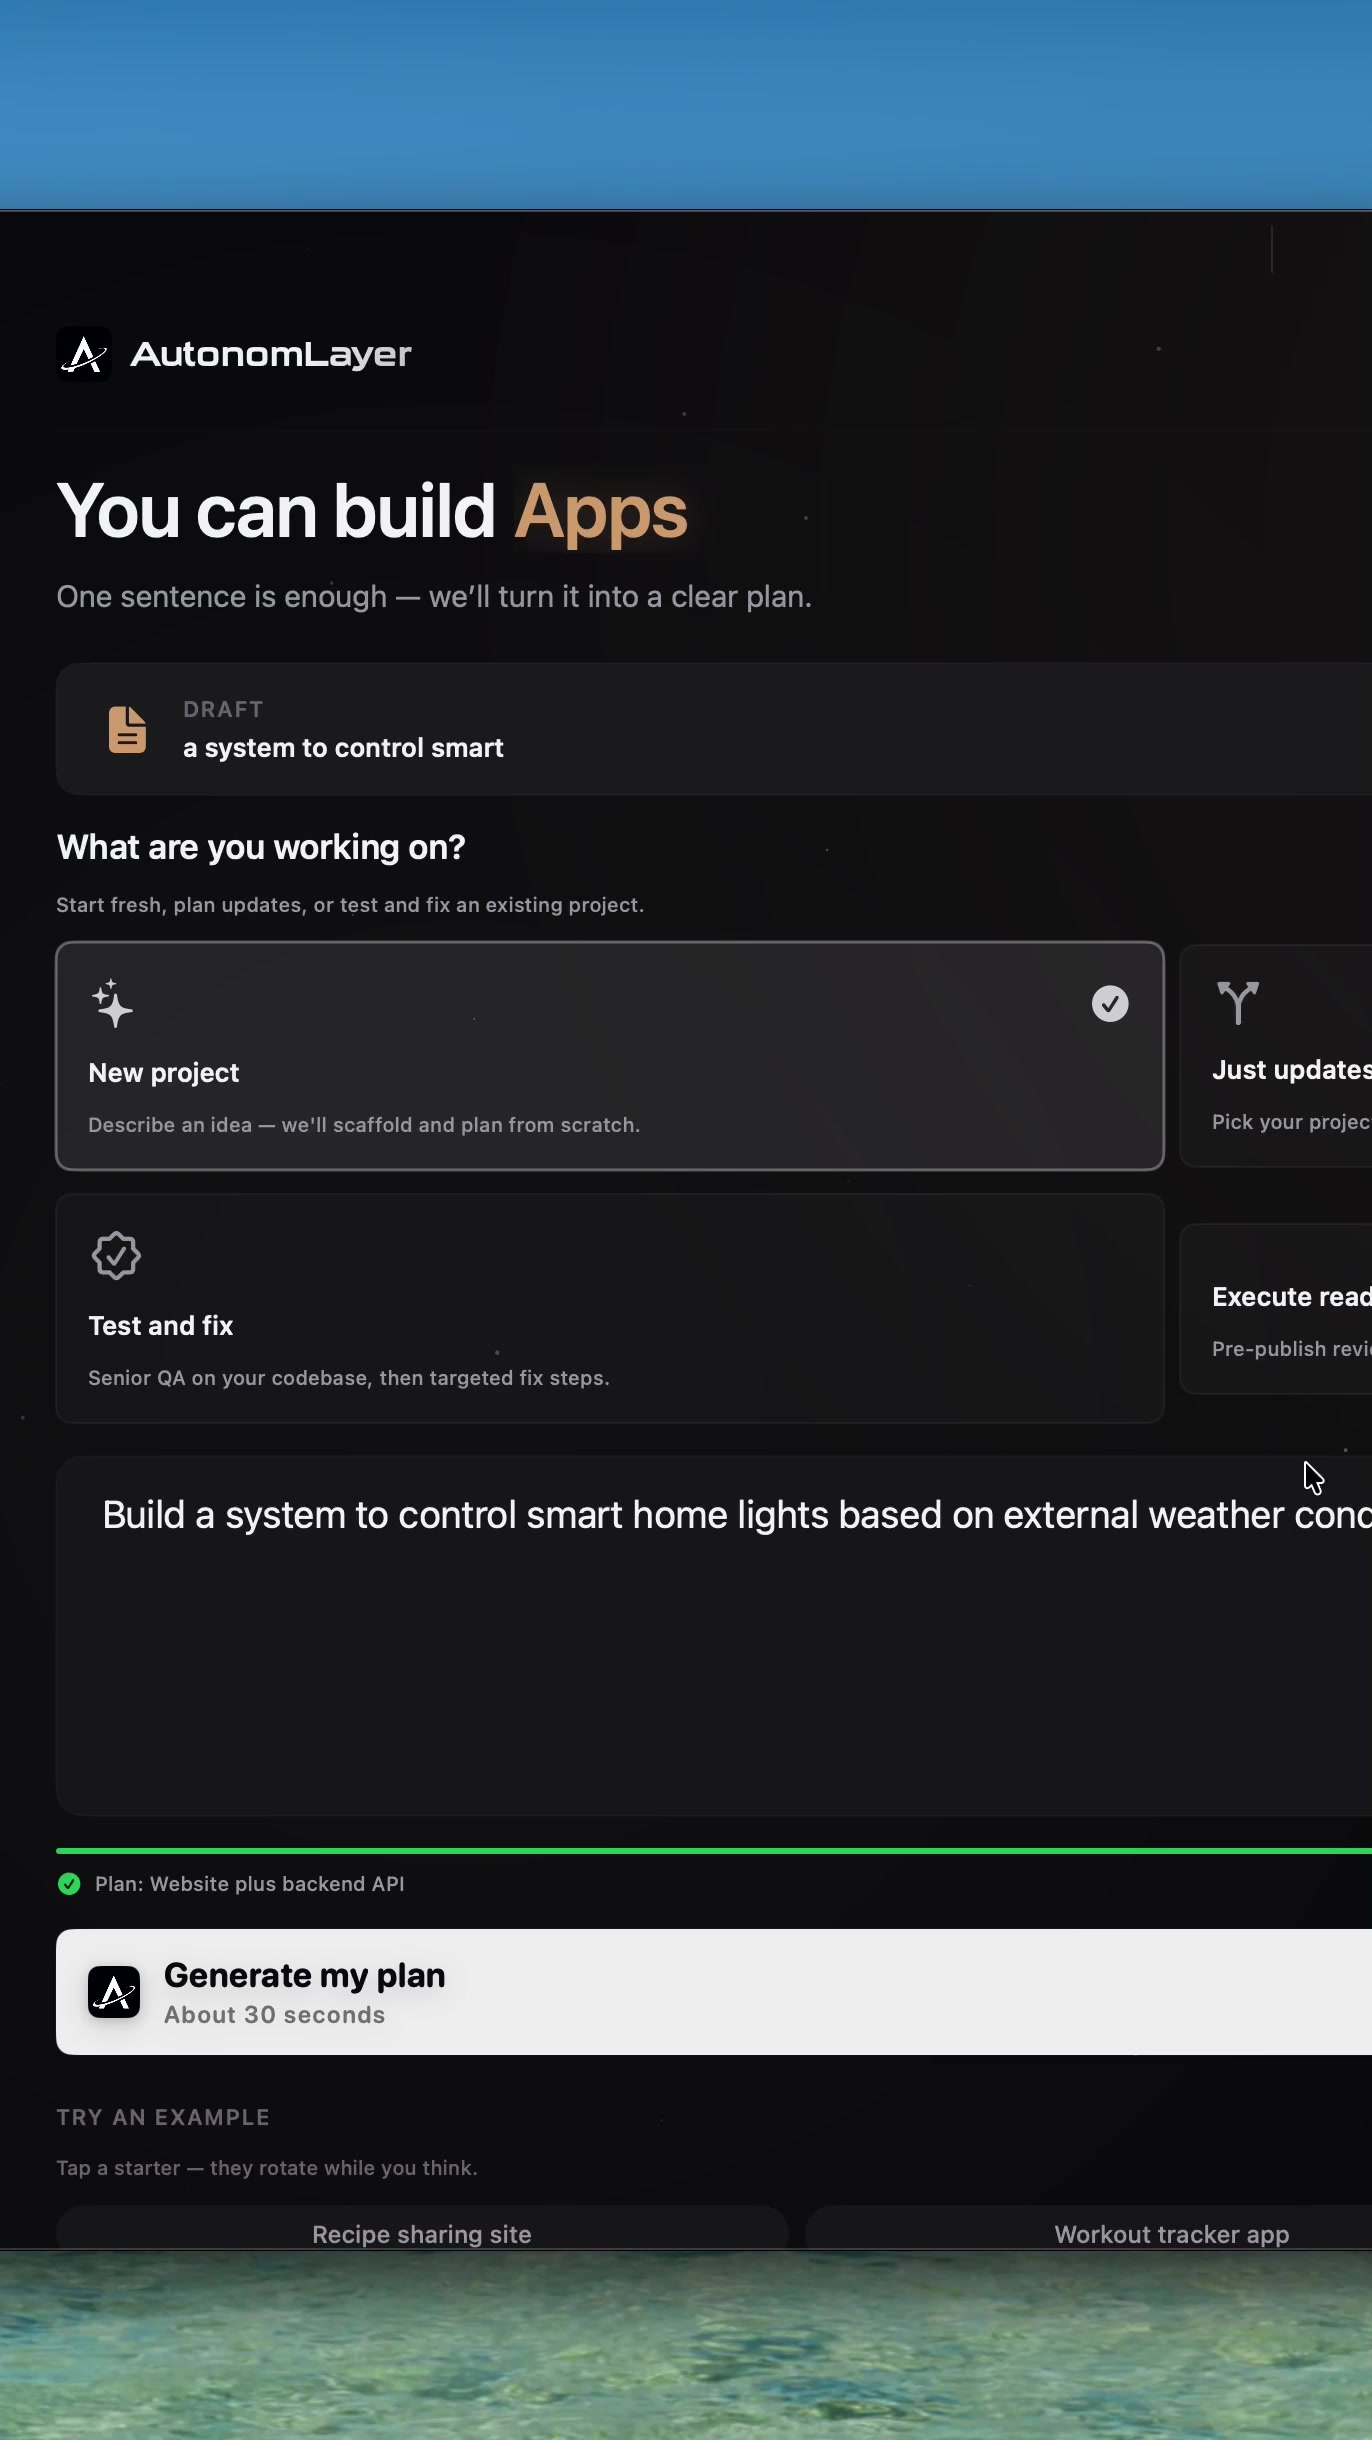Choose the Just updates card
The height and width of the screenshot is (2440, 1372).
click(x=1276, y=1056)
